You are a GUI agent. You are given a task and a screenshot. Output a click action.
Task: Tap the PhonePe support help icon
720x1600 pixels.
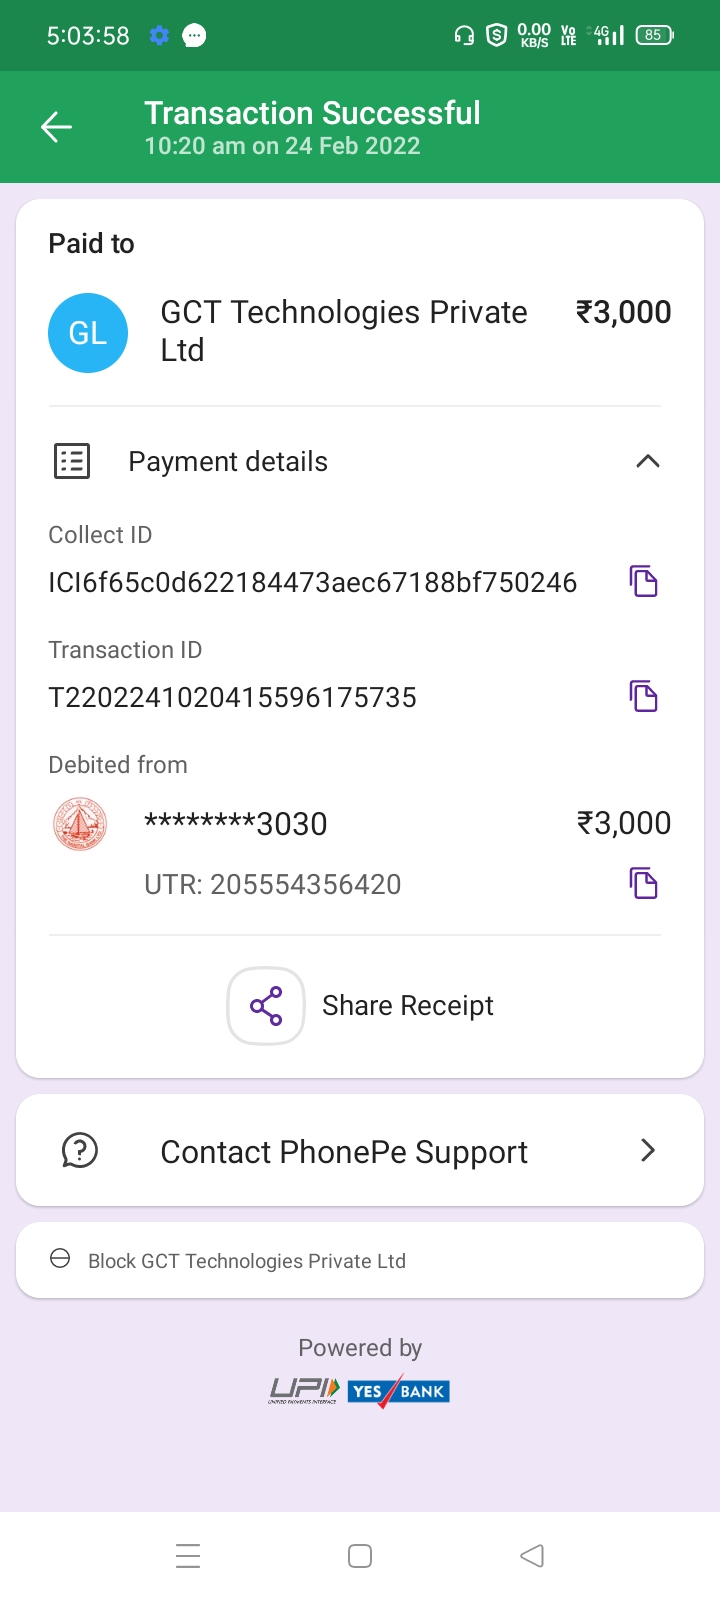(80, 1151)
